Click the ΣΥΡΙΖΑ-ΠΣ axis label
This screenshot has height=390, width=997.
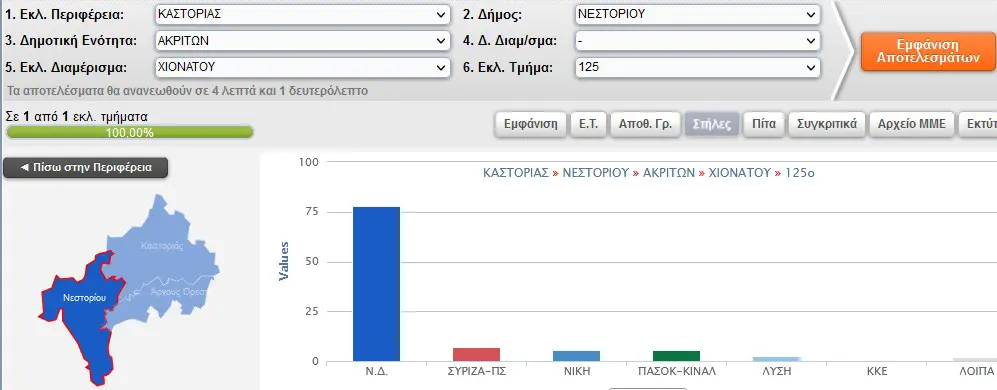tap(476, 371)
